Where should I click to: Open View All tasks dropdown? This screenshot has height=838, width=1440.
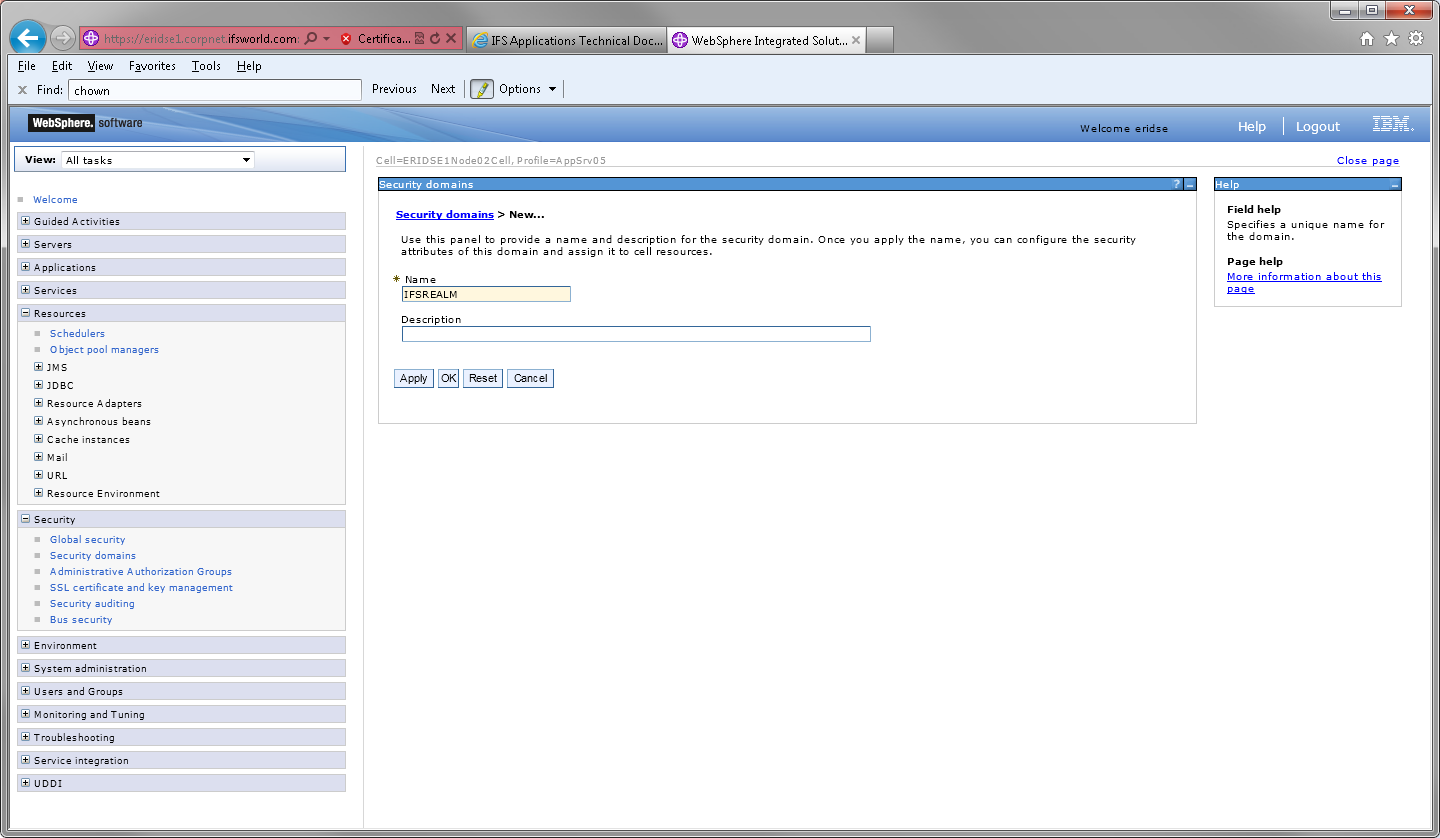click(158, 160)
